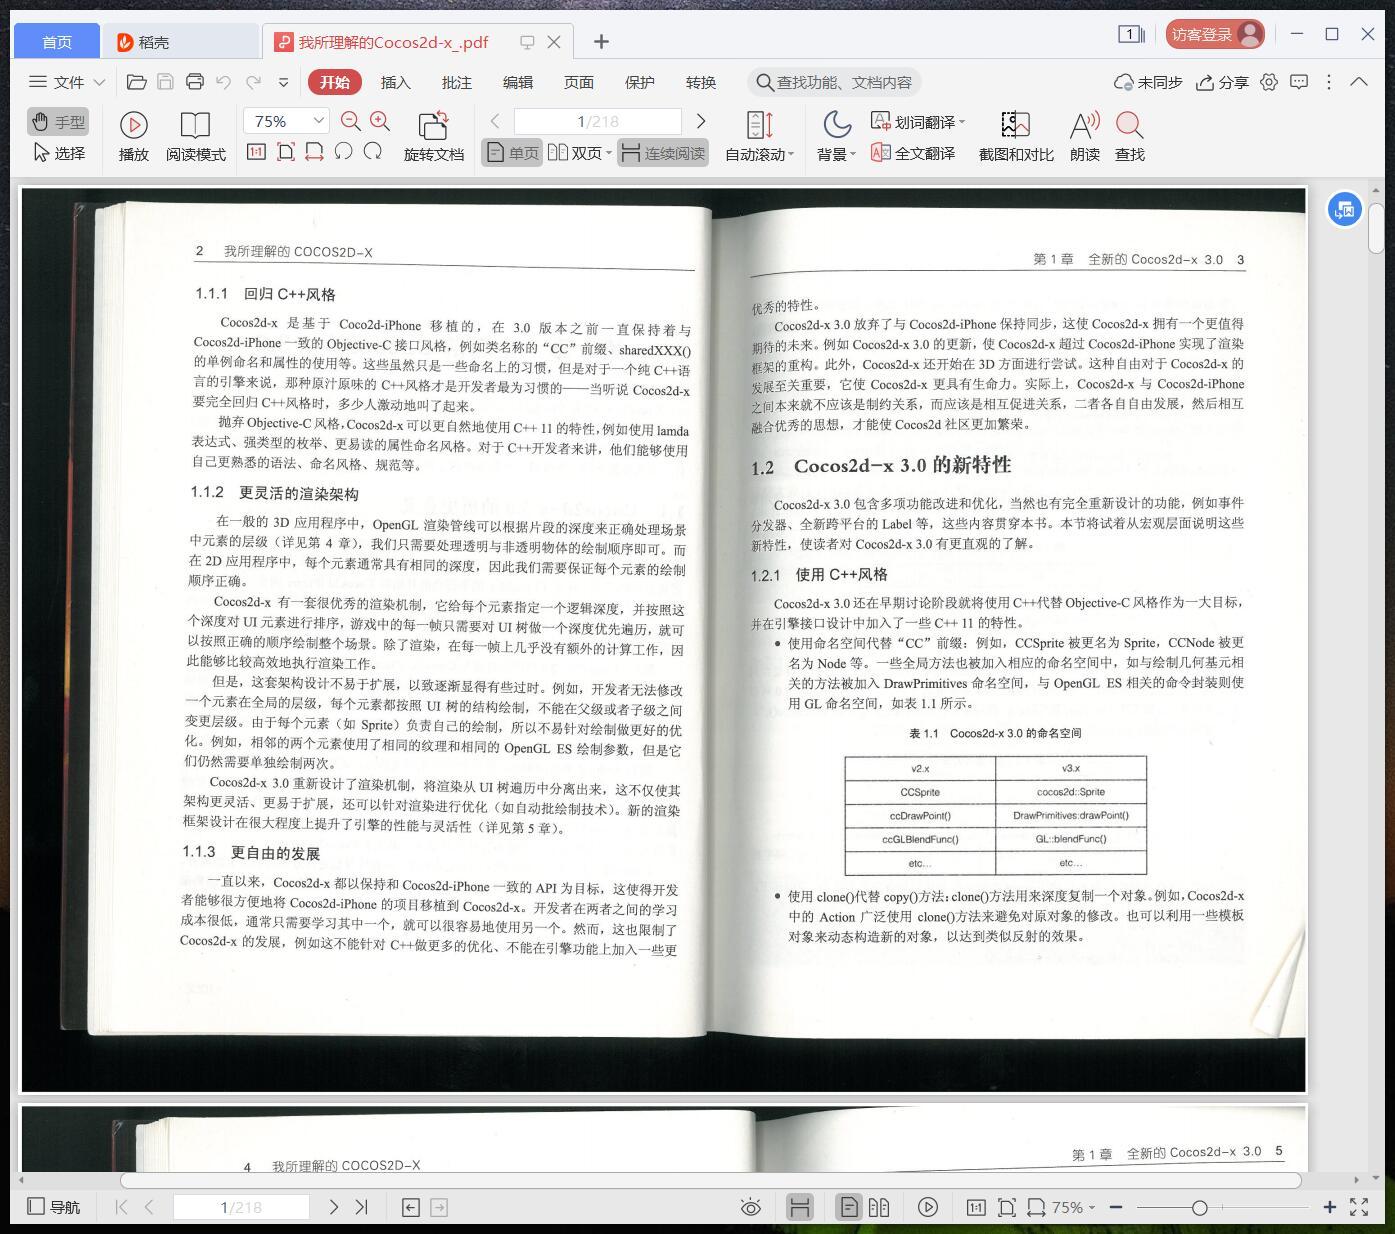This screenshot has height=1234, width=1395.
Task: Click the fit width icon in the ribbon
Action: [314, 152]
